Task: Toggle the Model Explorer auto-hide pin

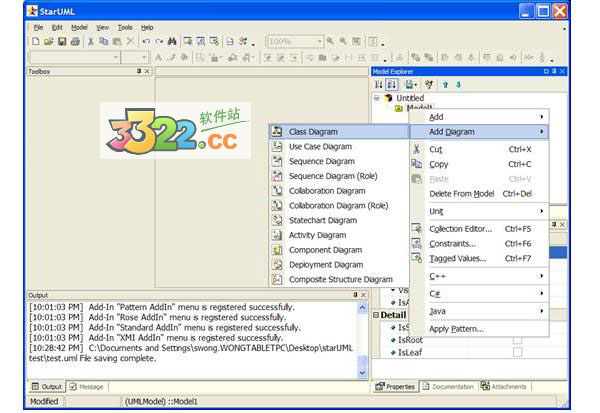Action: pos(554,71)
